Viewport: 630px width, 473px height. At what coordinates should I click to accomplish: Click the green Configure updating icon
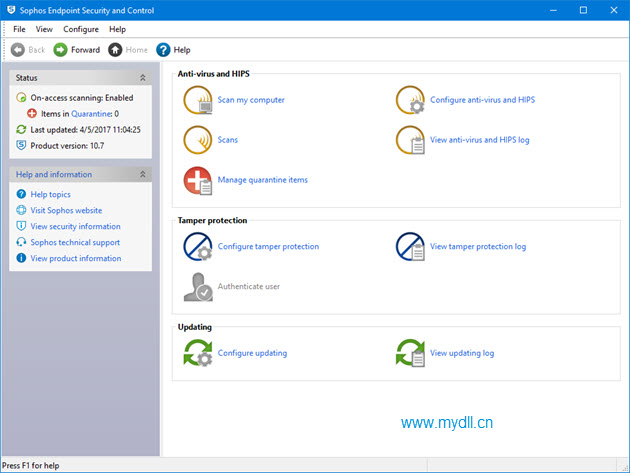point(198,353)
